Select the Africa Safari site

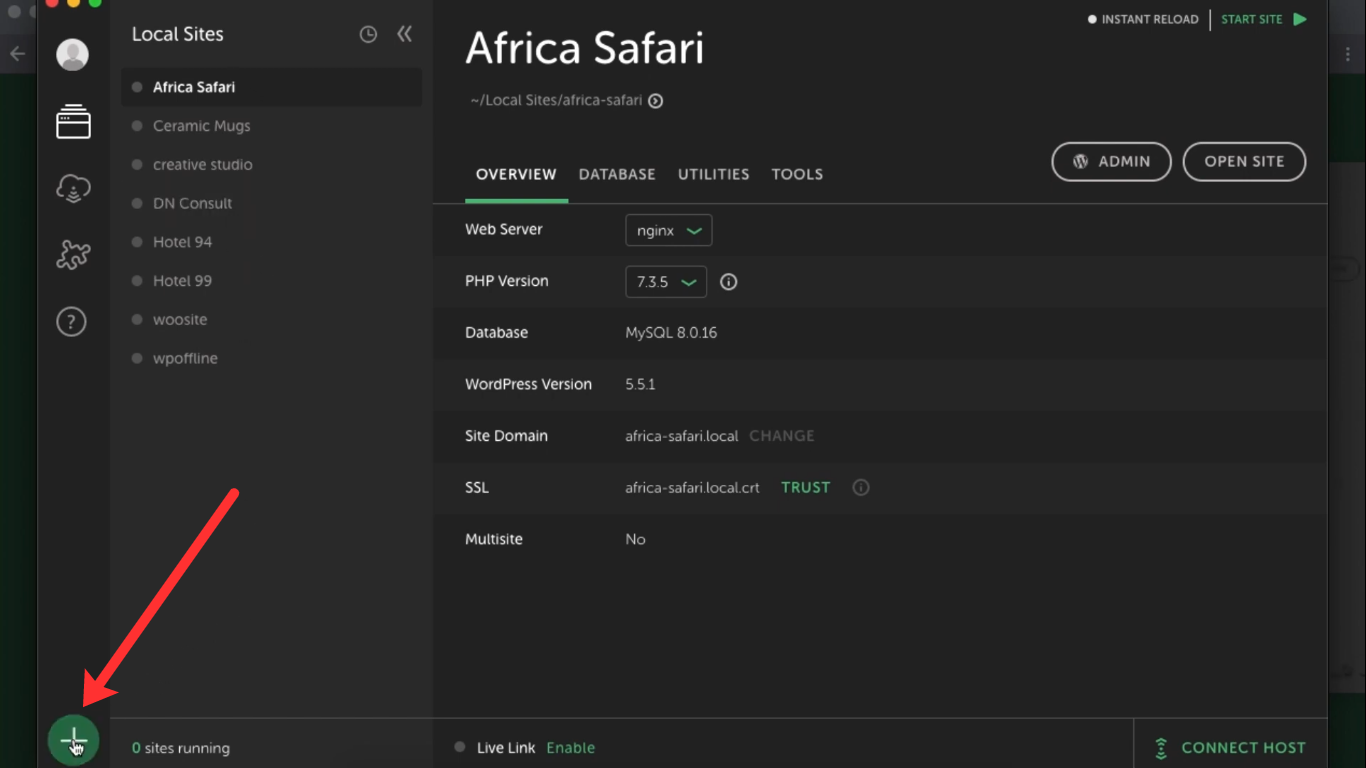point(271,87)
